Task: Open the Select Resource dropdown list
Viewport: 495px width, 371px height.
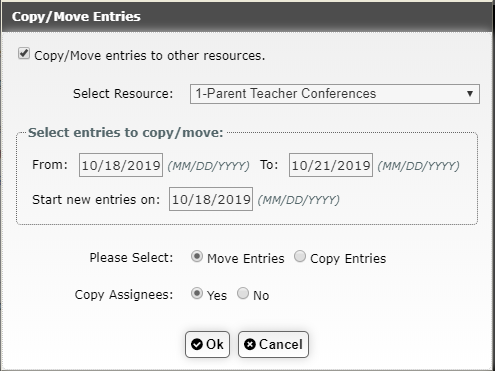Action: [335, 94]
